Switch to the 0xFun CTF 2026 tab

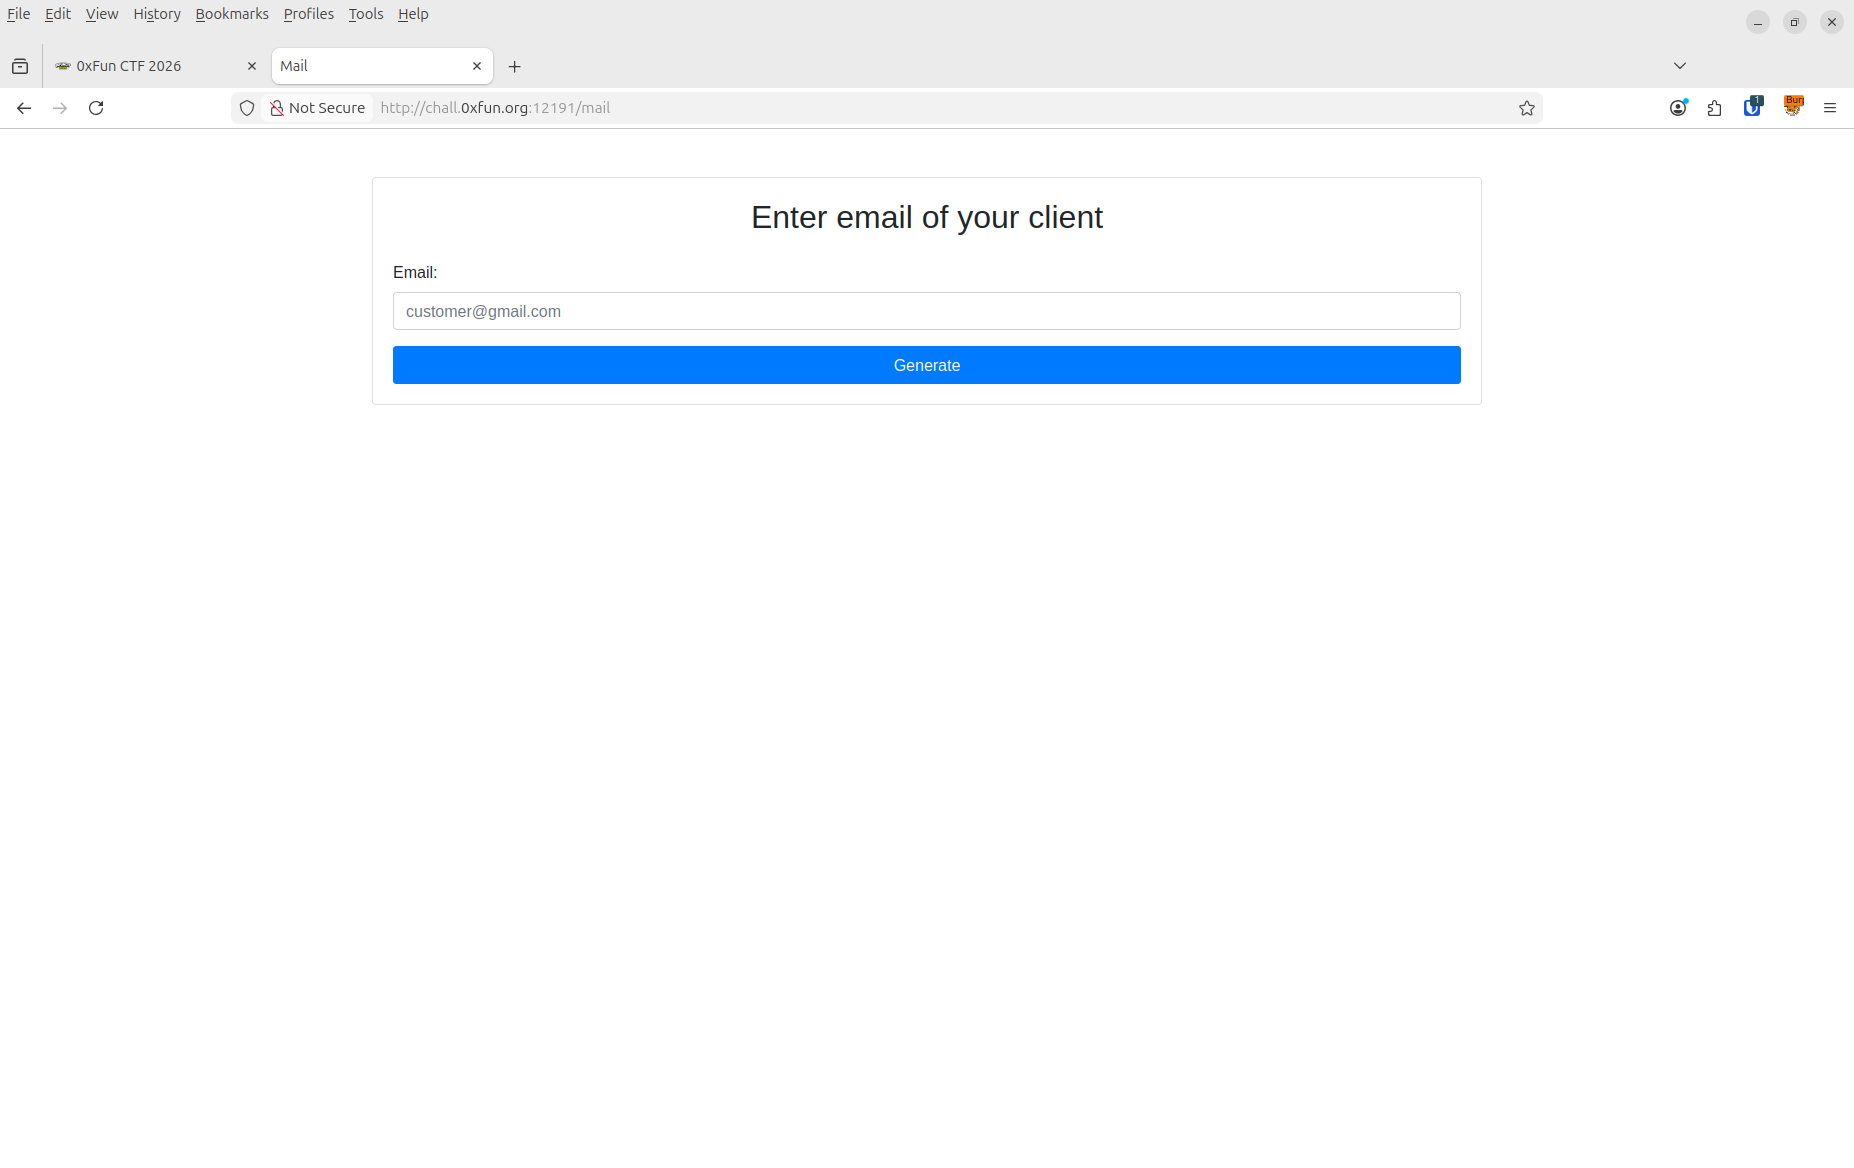click(x=150, y=66)
